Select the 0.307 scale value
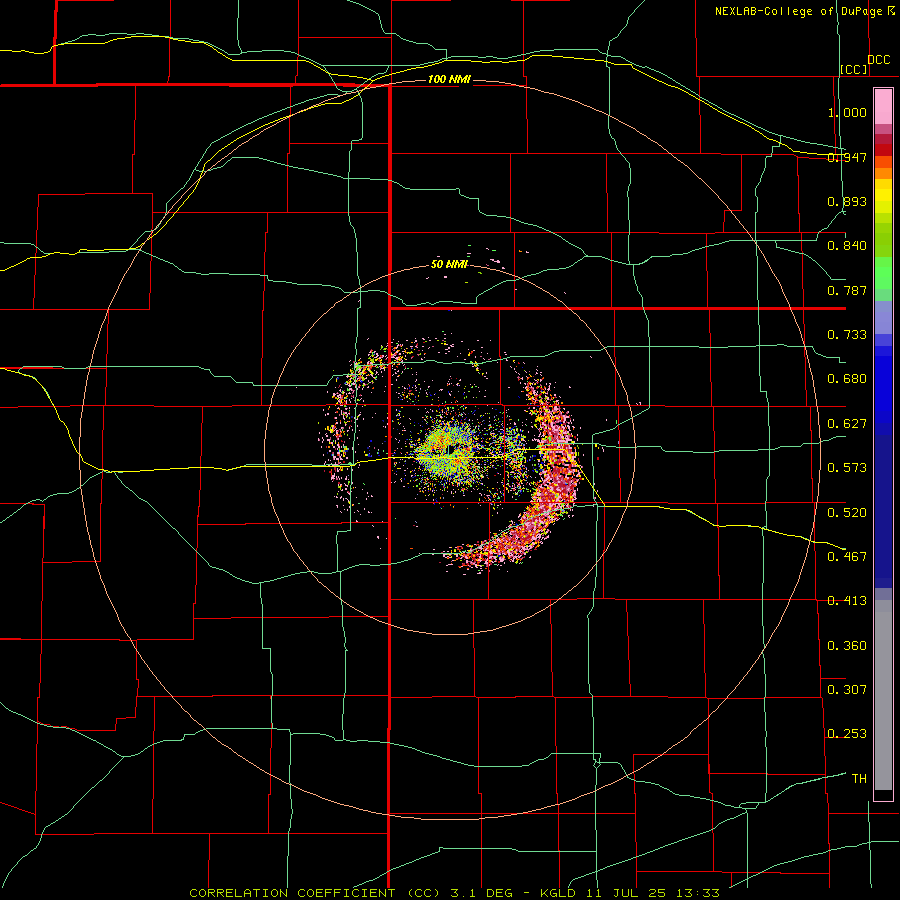Viewport: 900px width, 900px height. 847,689
